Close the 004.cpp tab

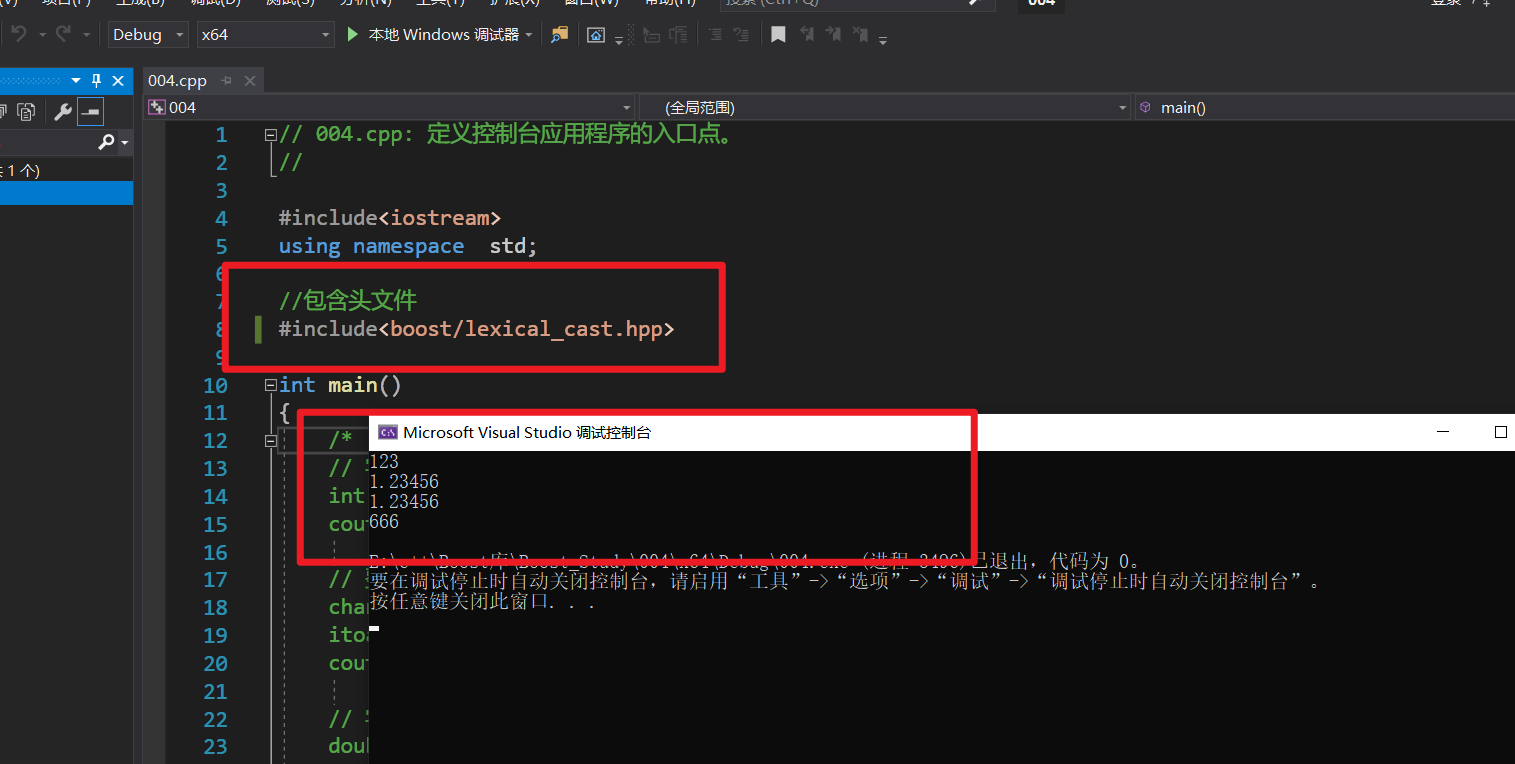(250, 81)
